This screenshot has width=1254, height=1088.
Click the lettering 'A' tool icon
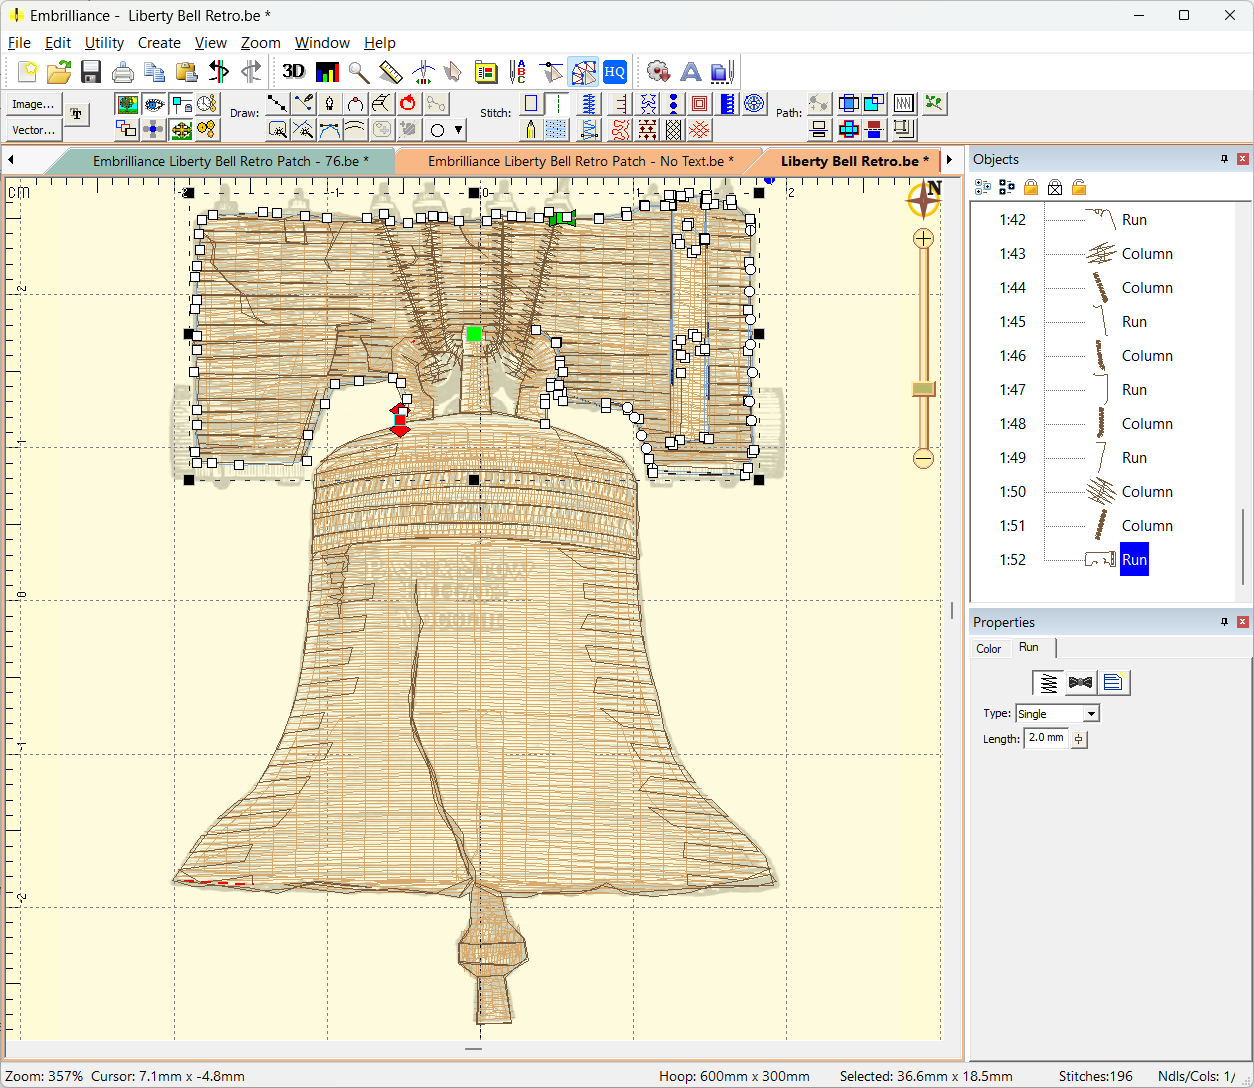(690, 71)
